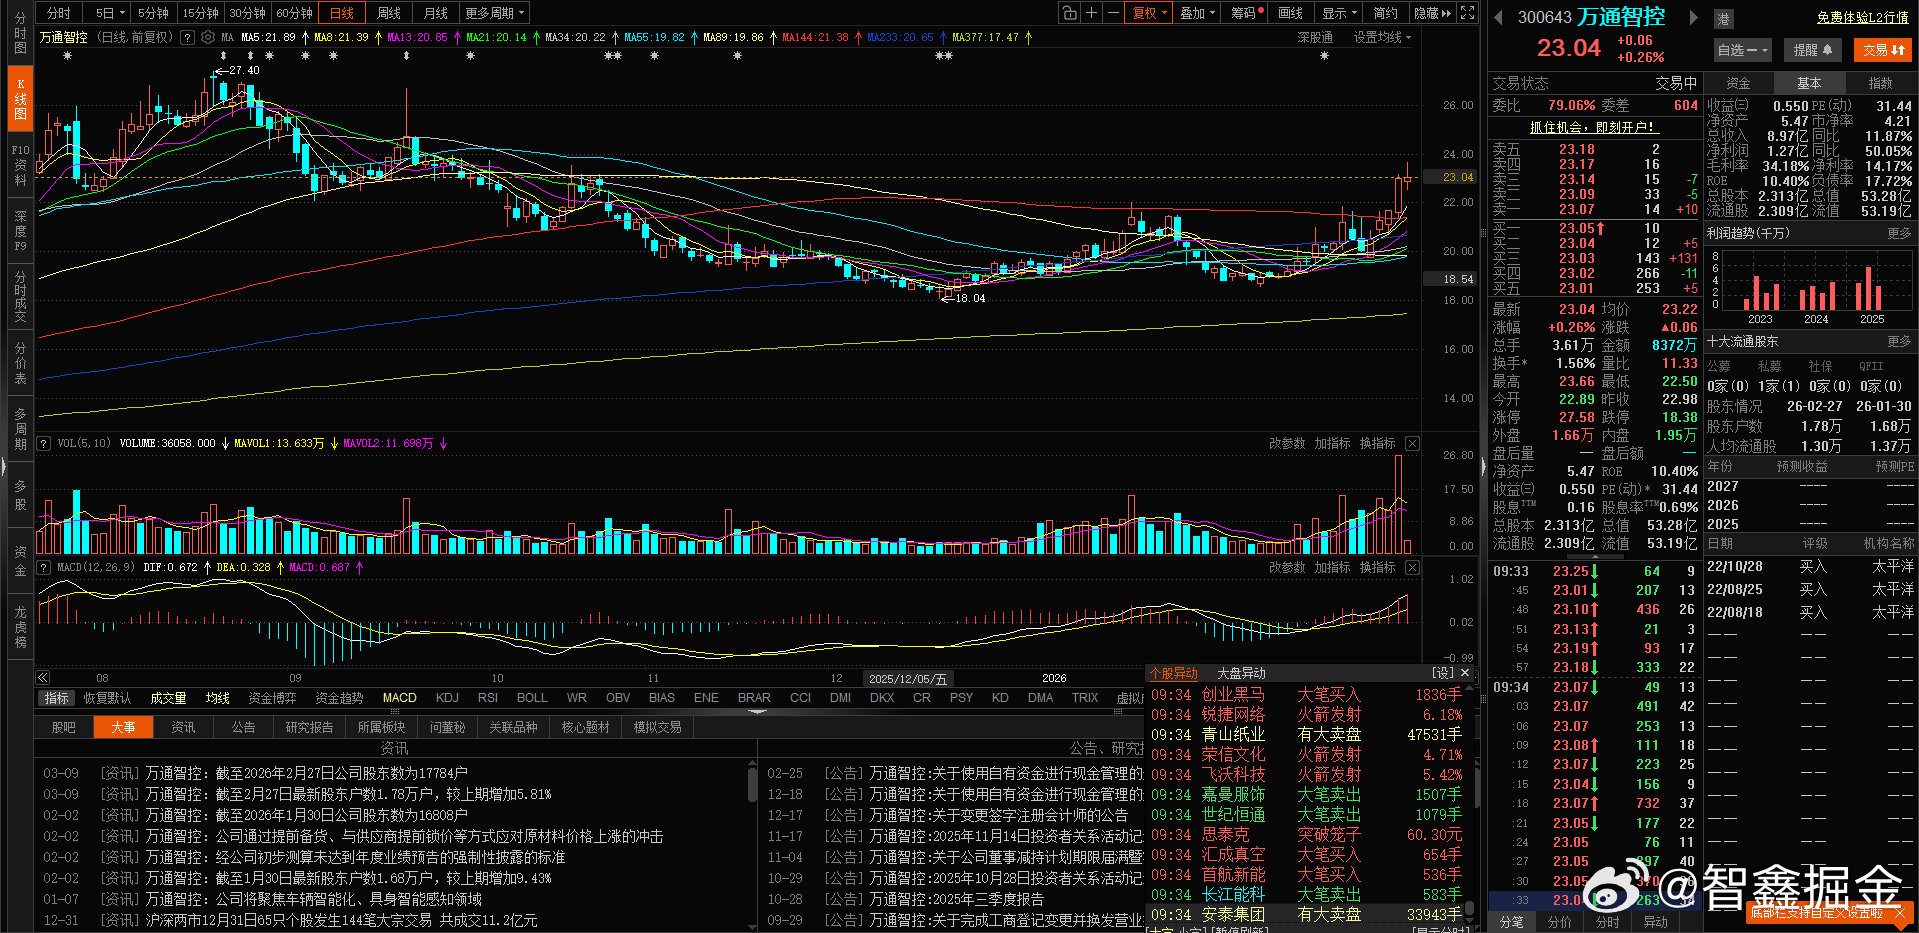Toggle BOLL indicator

coord(532,698)
